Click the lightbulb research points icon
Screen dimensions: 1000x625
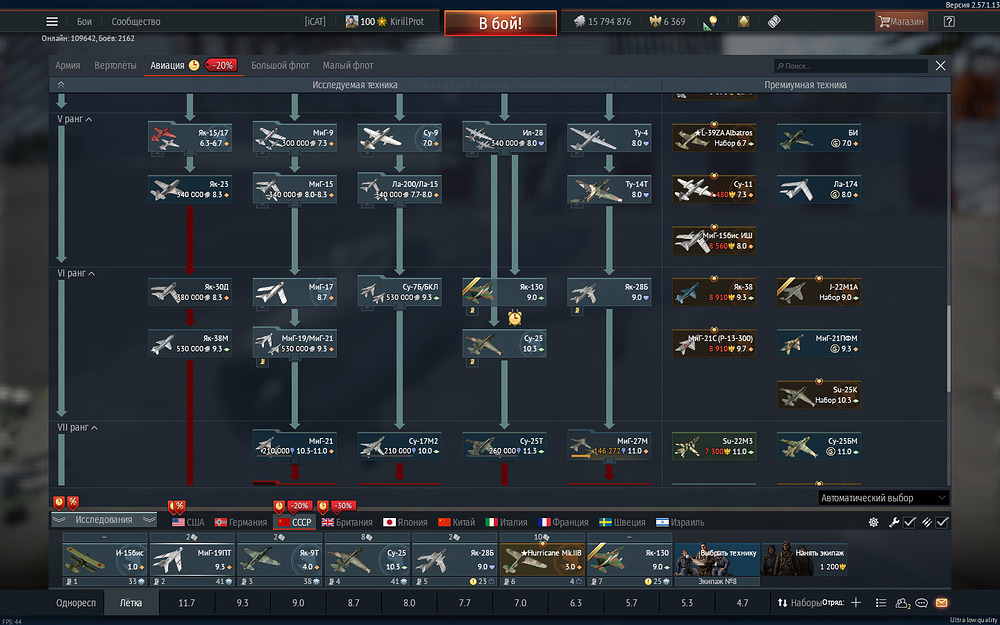pyautogui.click(x=712, y=22)
